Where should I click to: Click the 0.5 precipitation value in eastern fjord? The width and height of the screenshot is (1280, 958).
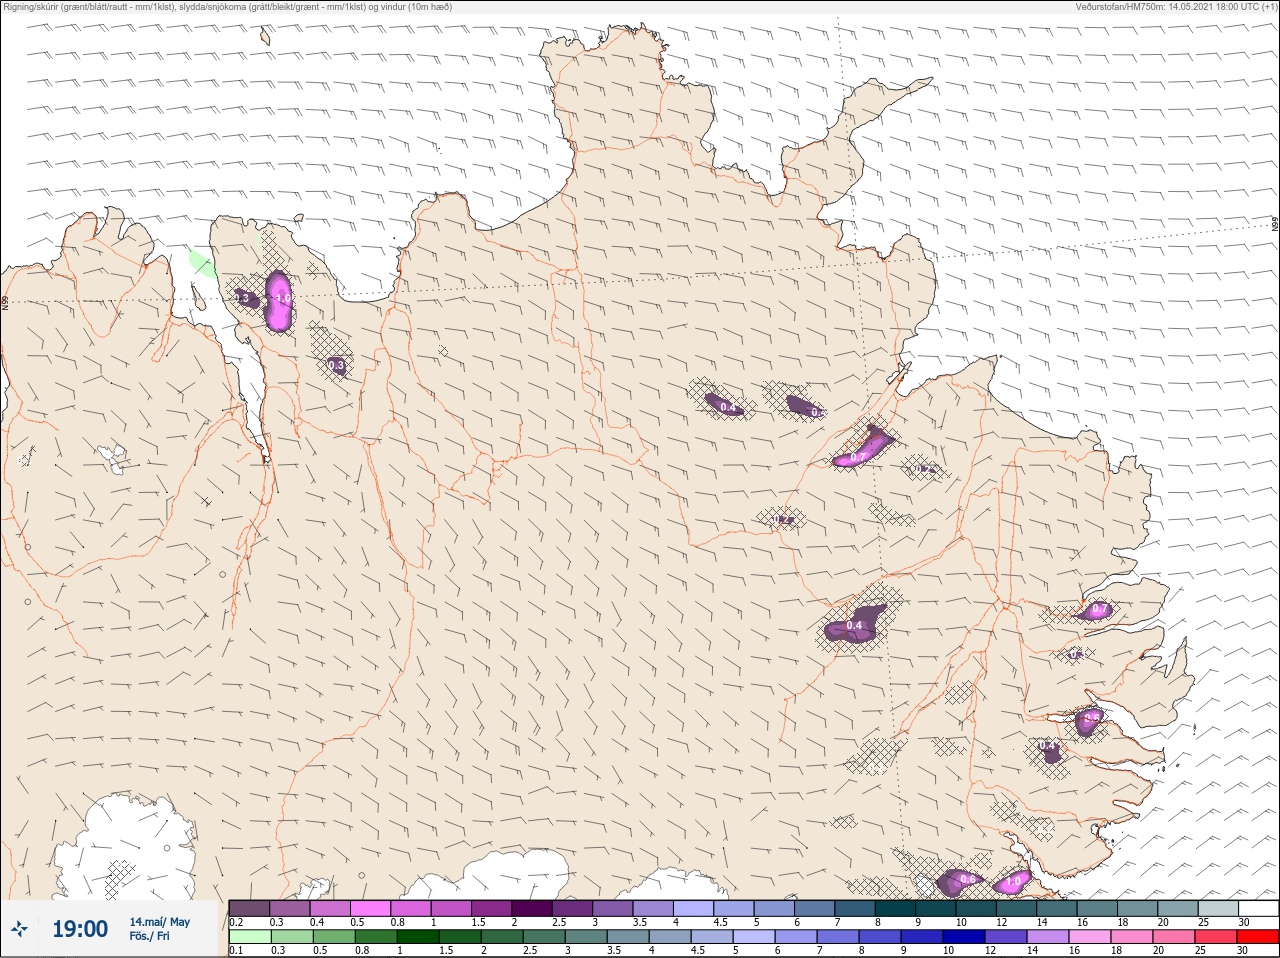point(1092,717)
